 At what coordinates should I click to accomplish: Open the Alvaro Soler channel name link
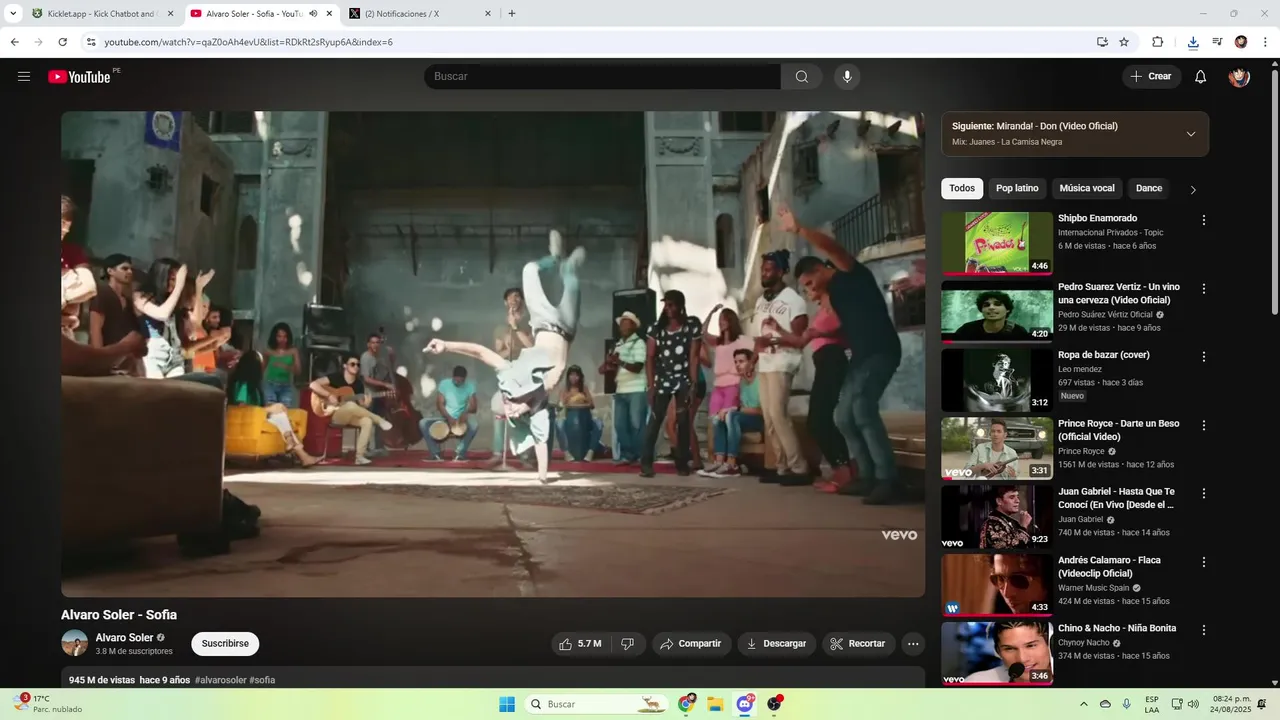pos(124,638)
